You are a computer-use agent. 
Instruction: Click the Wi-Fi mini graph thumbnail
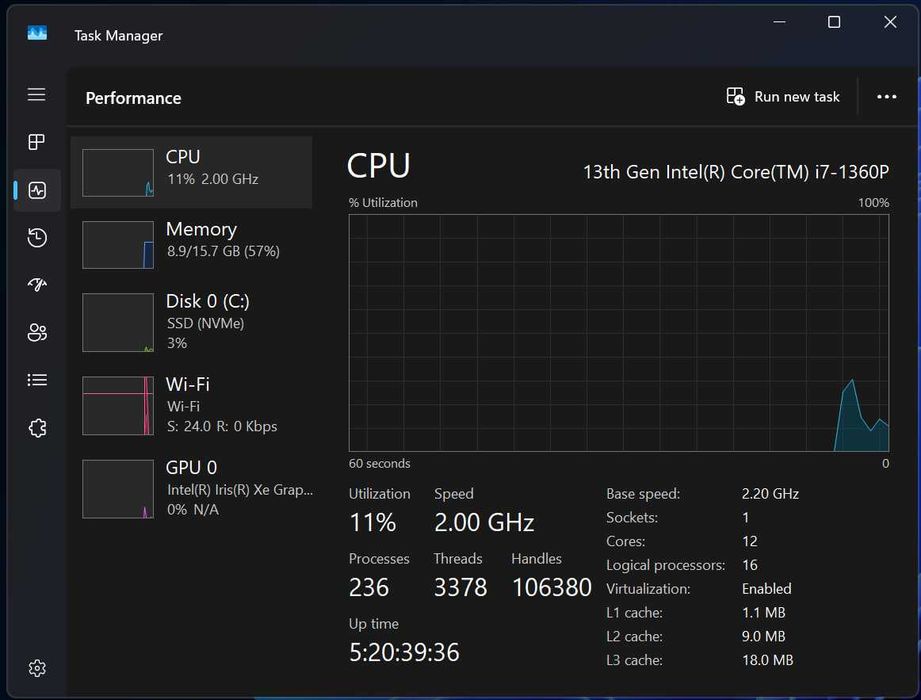click(118, 406)
